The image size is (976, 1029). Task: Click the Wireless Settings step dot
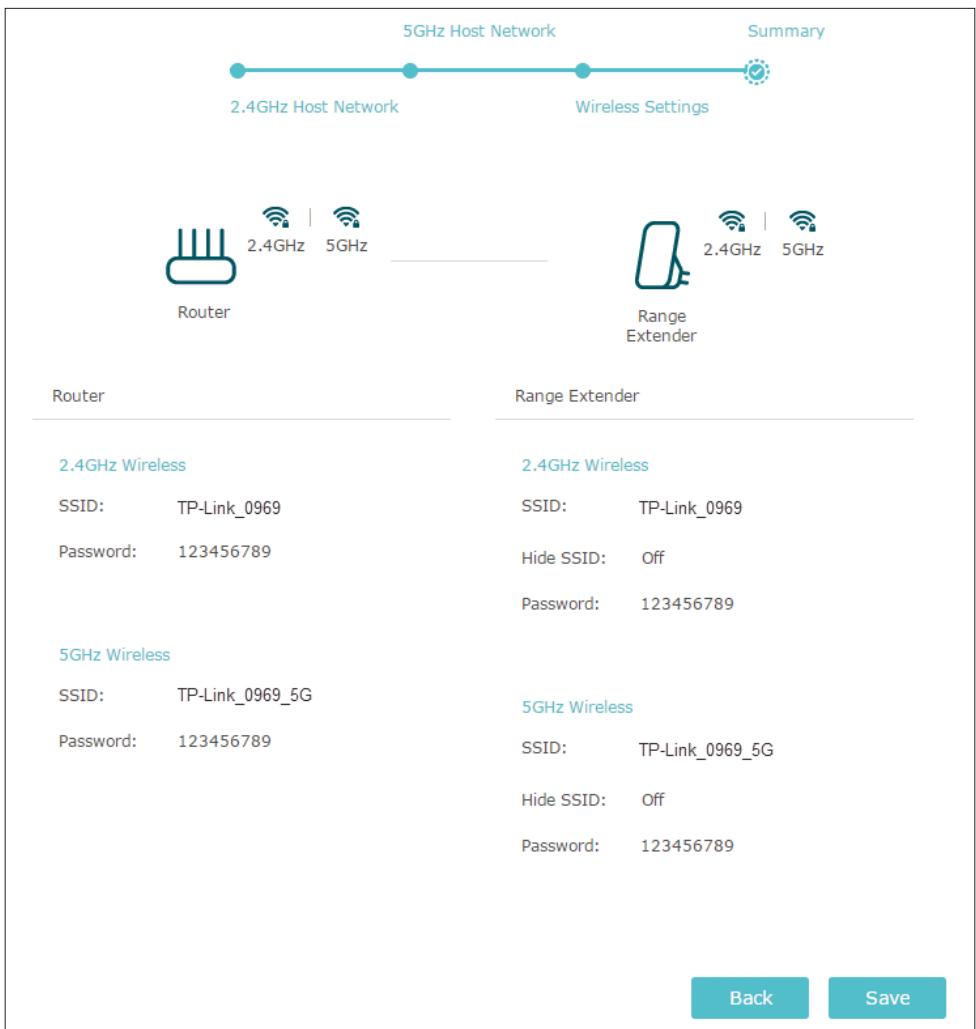(x=585, y=70)
